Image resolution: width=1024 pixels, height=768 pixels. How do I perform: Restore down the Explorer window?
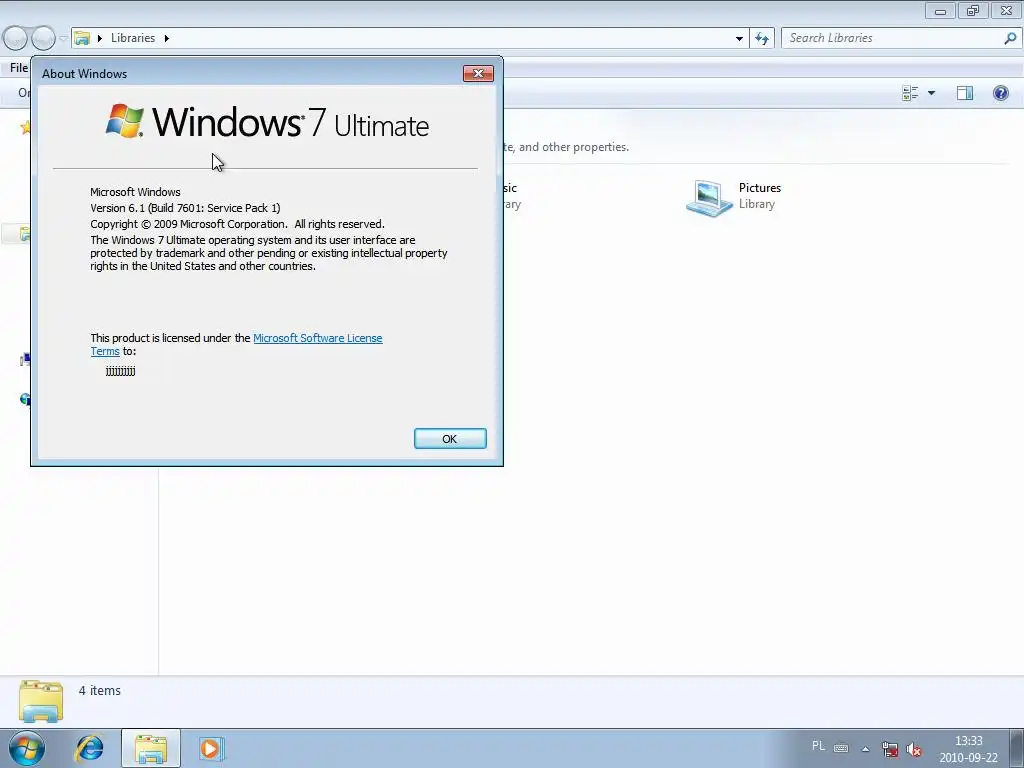point(973,11)
